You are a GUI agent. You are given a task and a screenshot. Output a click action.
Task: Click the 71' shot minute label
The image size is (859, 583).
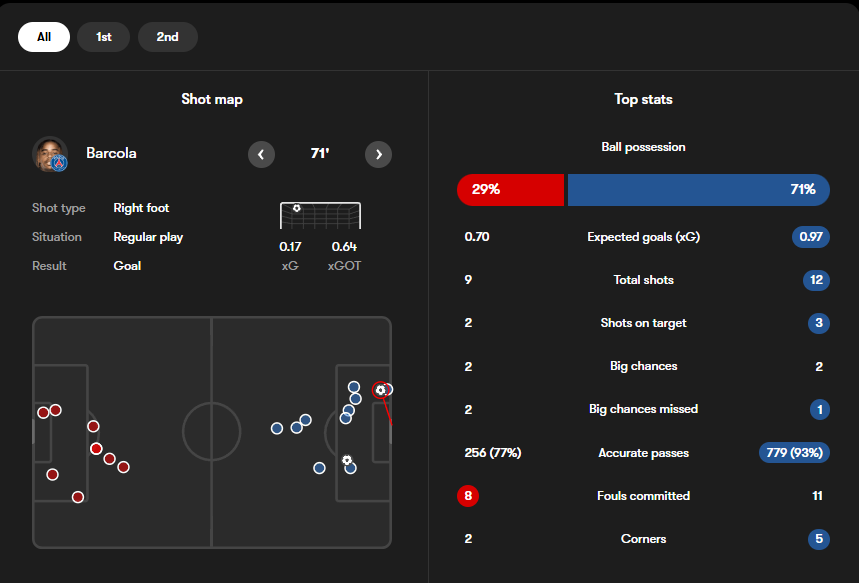(x=320, y=153)
